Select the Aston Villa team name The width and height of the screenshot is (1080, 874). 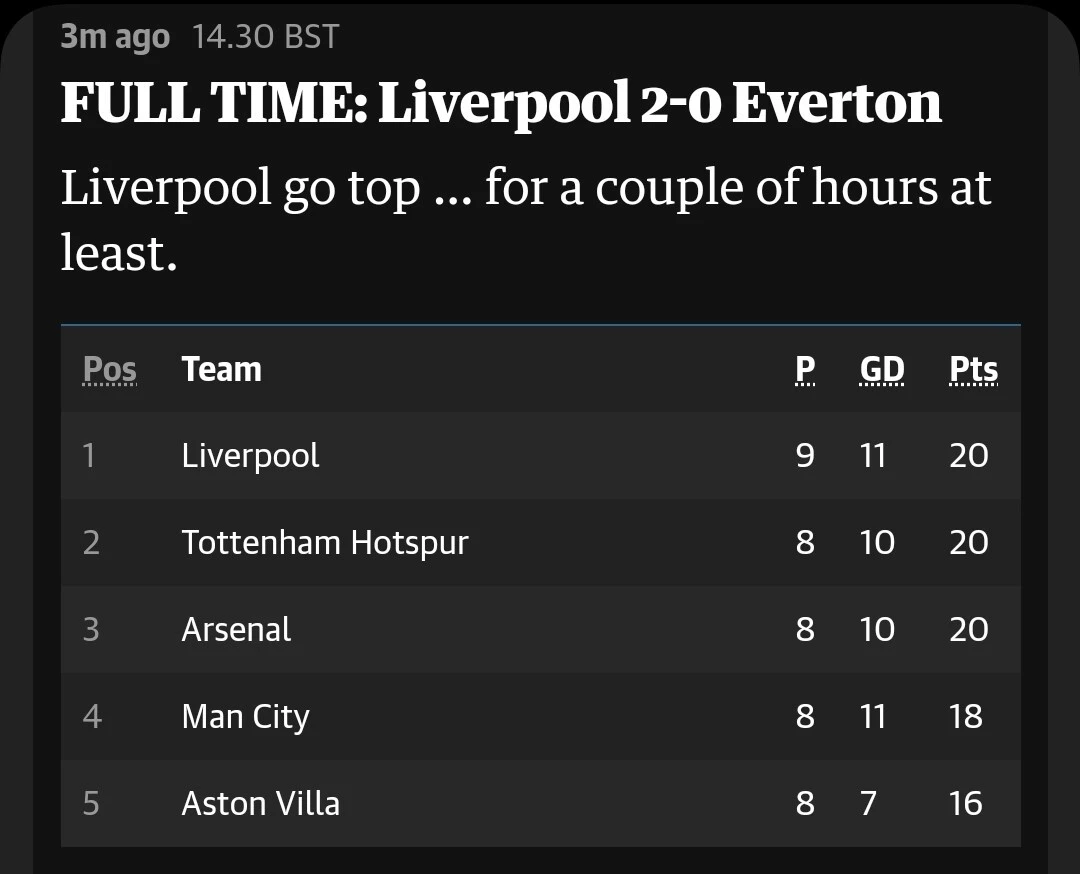(261, 804)
